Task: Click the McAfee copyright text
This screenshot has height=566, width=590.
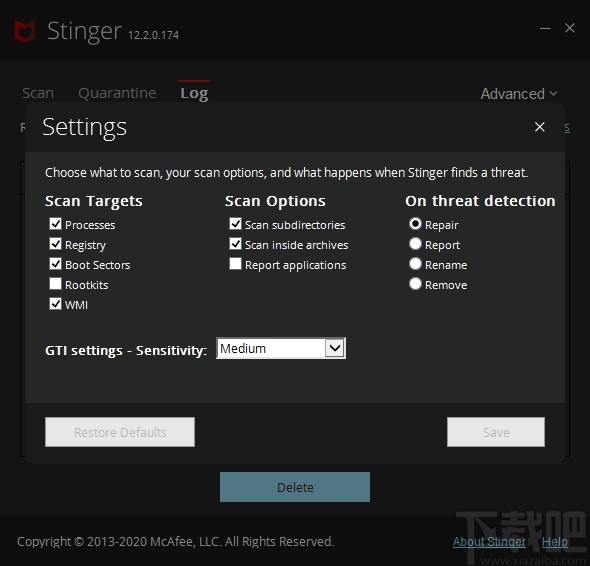Action: 175,542
